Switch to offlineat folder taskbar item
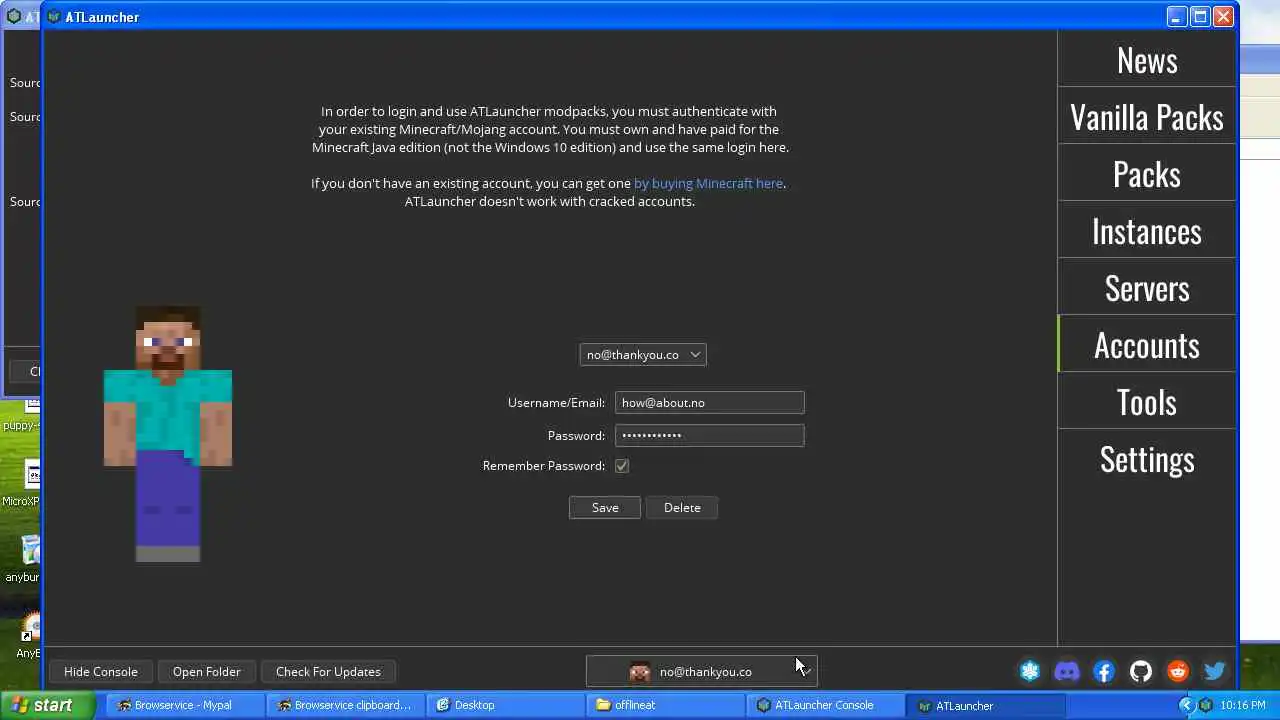 tap(666, 705)
